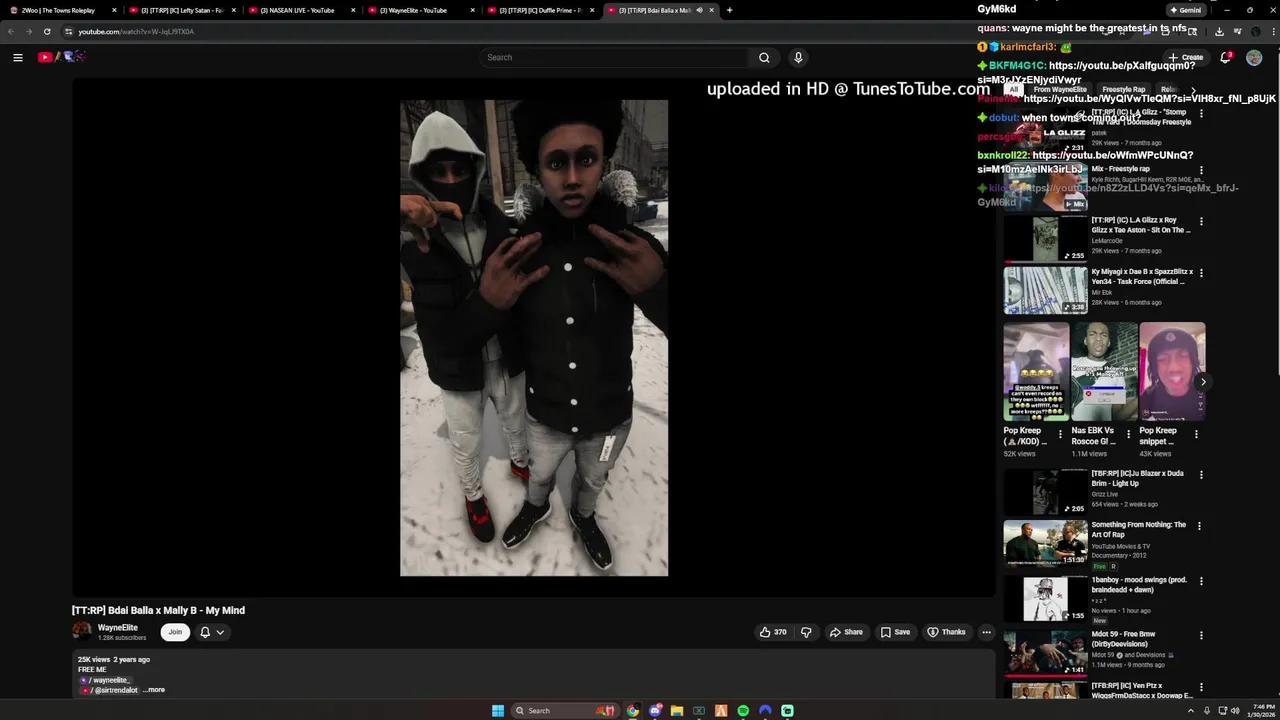Start voice search with microphone icon
The height and width of the screenshot is (720, 1280).
[x=798, y=57]
